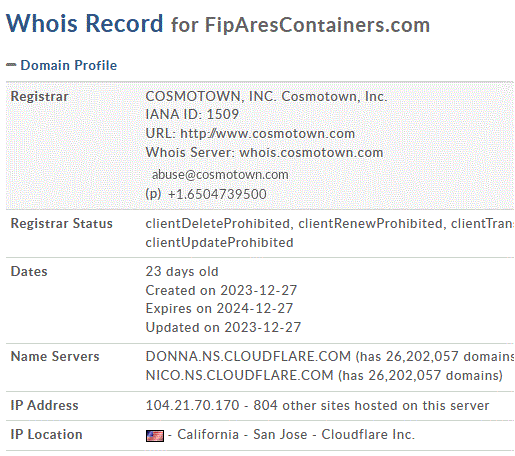Image resolution: width=515 pixels, height=456 pixels.
Task: Click the Domain Profile heading link
Action: pyautogui.click(x=69, y=65)
